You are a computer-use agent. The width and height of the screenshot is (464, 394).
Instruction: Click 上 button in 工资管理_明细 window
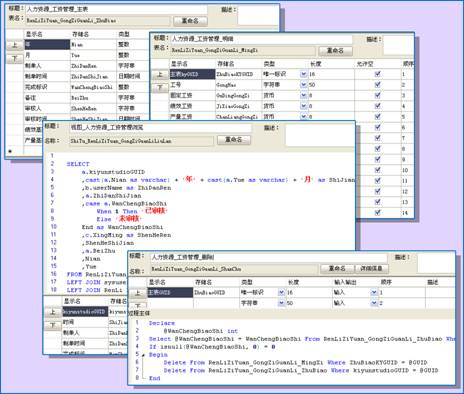click(160, 75)
